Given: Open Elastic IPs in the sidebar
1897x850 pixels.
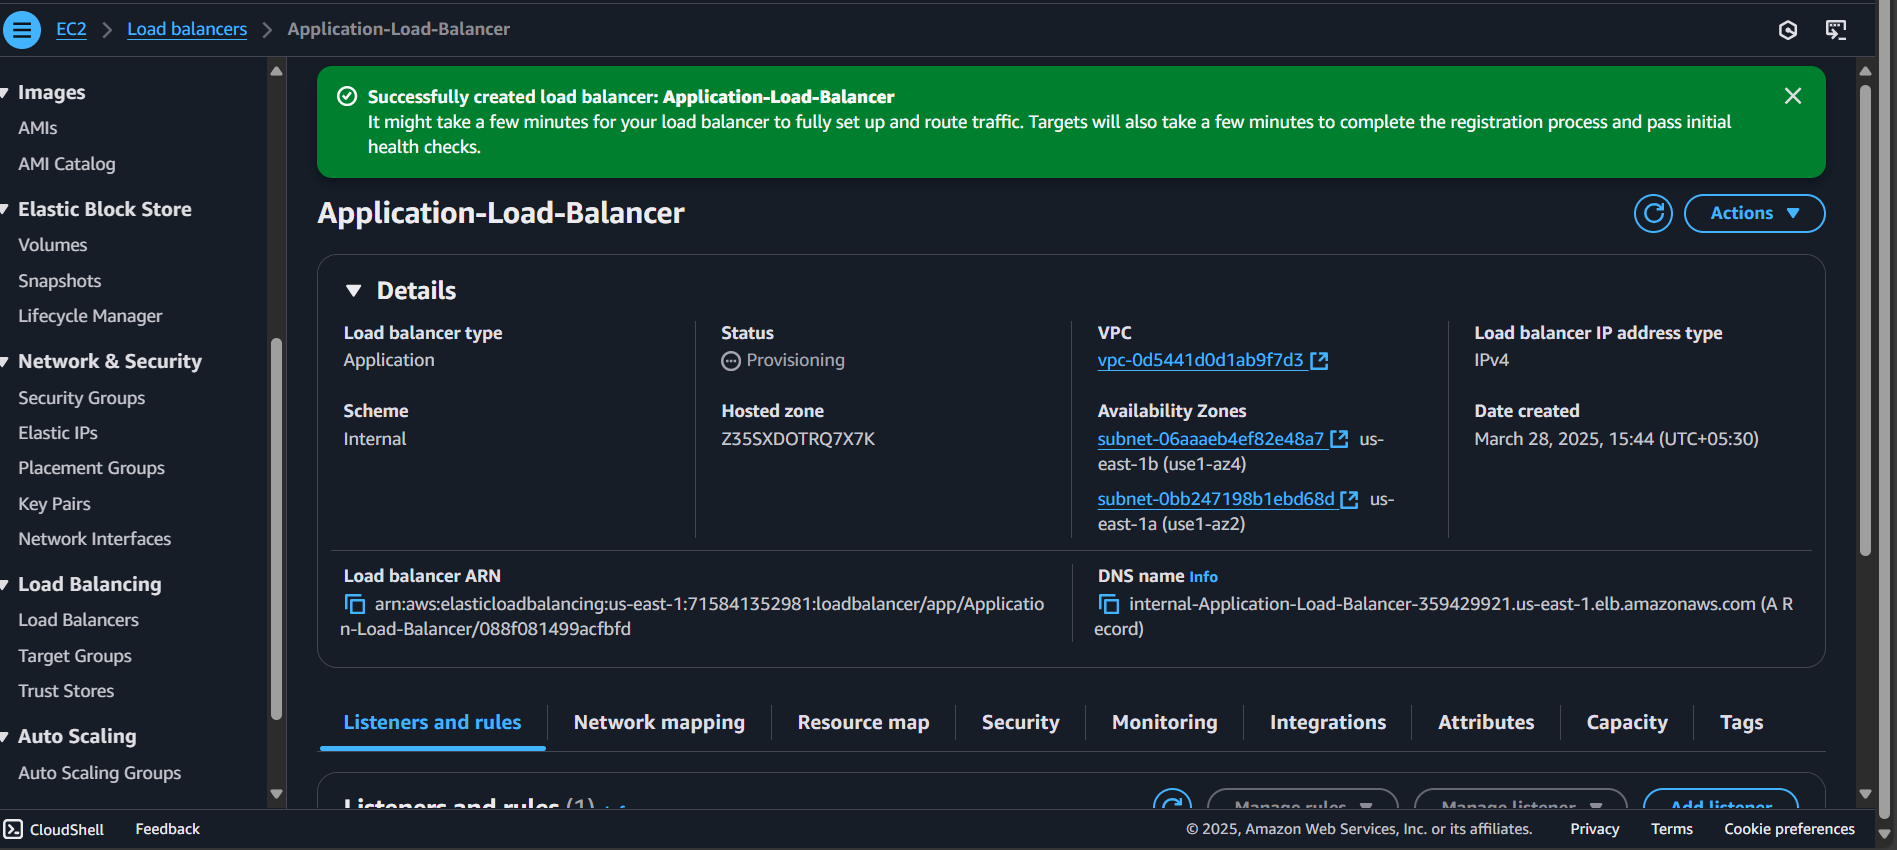Looking at the screenshot, I should [x=58, y=433].
